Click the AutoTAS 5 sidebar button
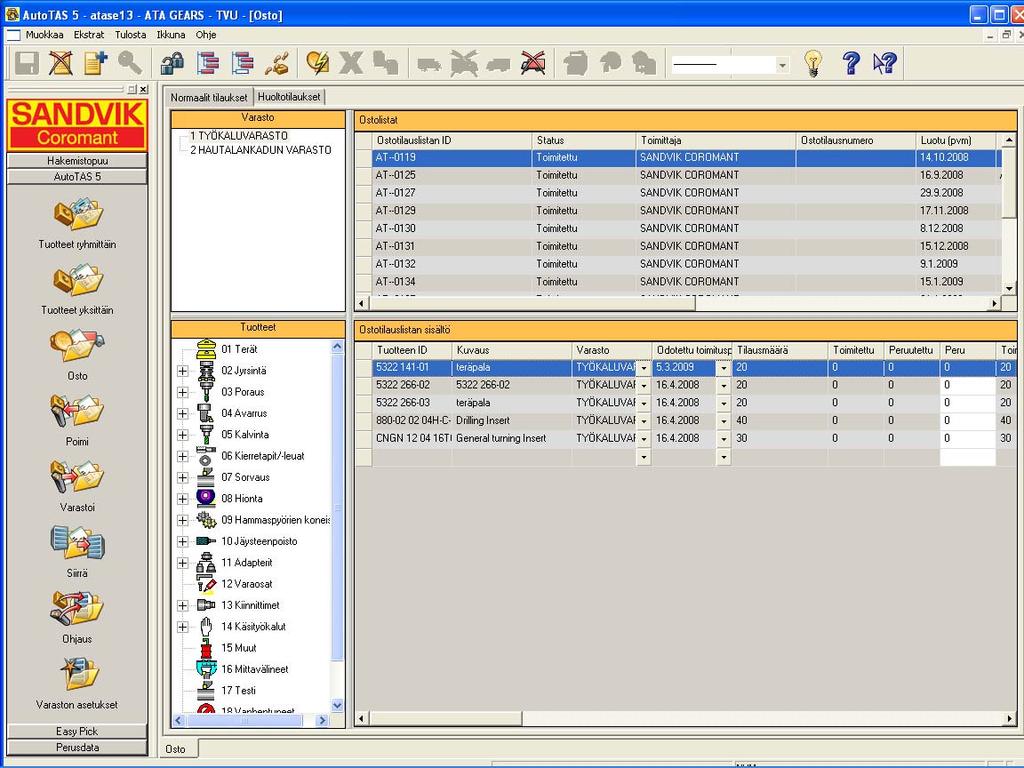The height and width of the screenshot is (768, 1024). coord(77,177)
